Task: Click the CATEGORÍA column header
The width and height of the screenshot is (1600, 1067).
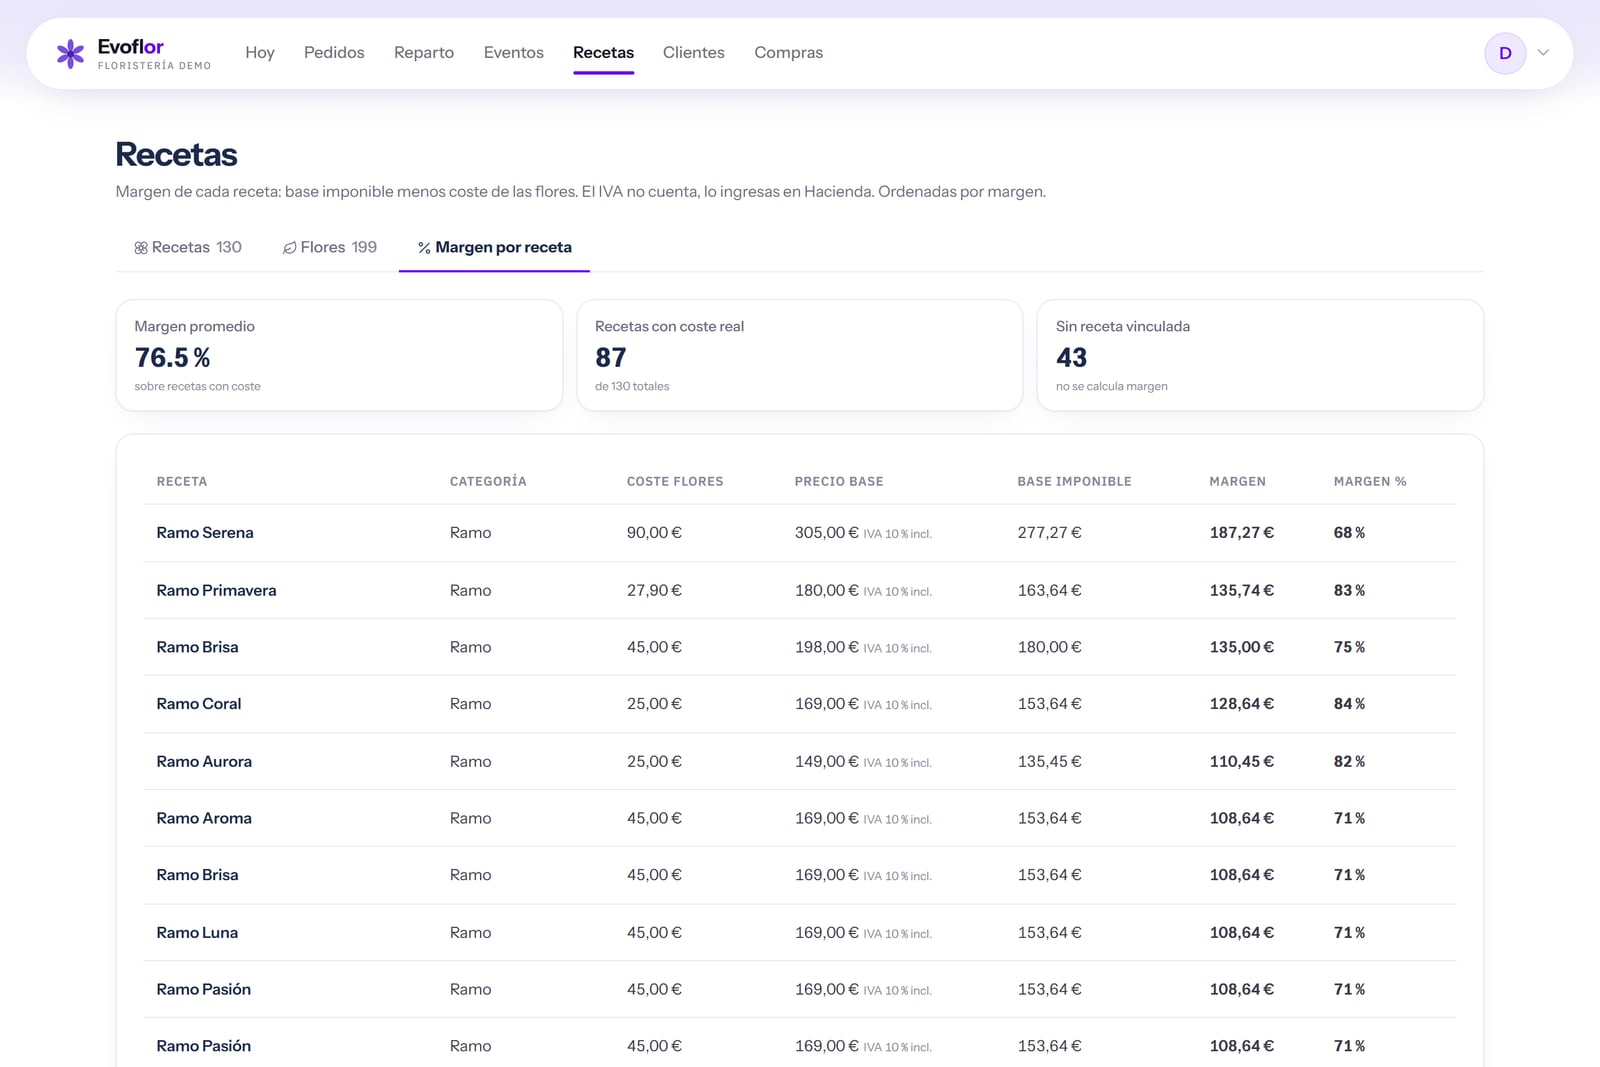Action: coord(488,481)
